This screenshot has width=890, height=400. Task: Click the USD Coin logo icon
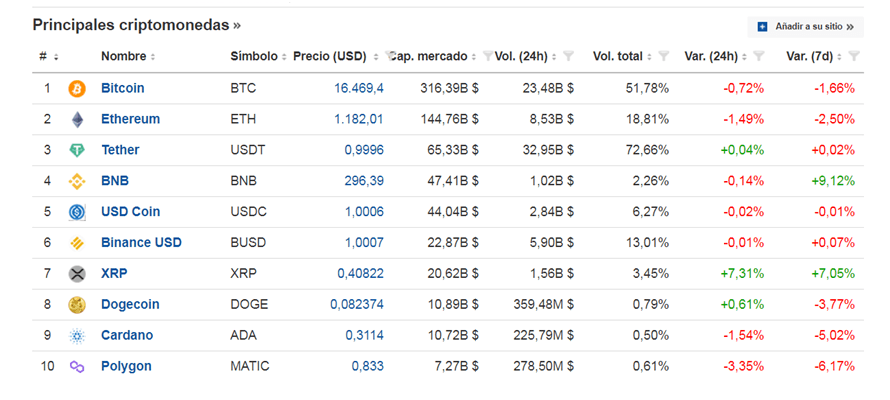pyautogui.click(x=77, y=212)
